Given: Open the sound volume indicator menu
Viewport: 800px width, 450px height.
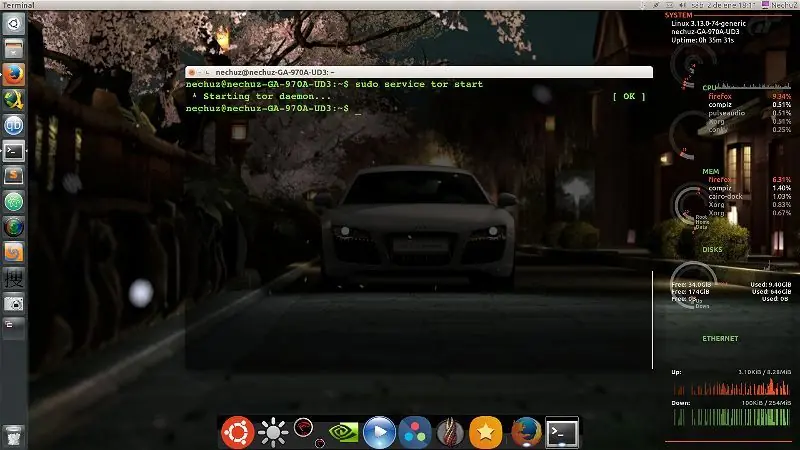Looking at the screenshot, I should (682, 5).
